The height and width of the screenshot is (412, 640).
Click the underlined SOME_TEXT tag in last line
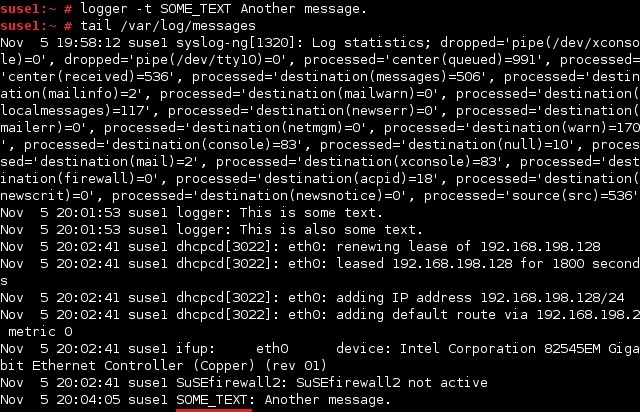pyautogui.click(x=211, y=400)
